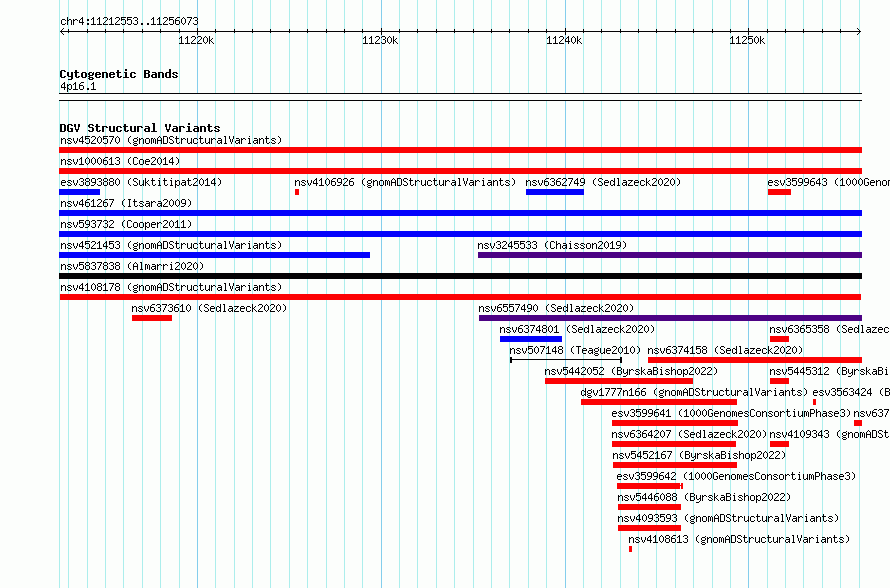Open variant nsv1000613 (Coe2014)
Image resolution: width=890 pixels, height=588 pixels.
[120, 161]
